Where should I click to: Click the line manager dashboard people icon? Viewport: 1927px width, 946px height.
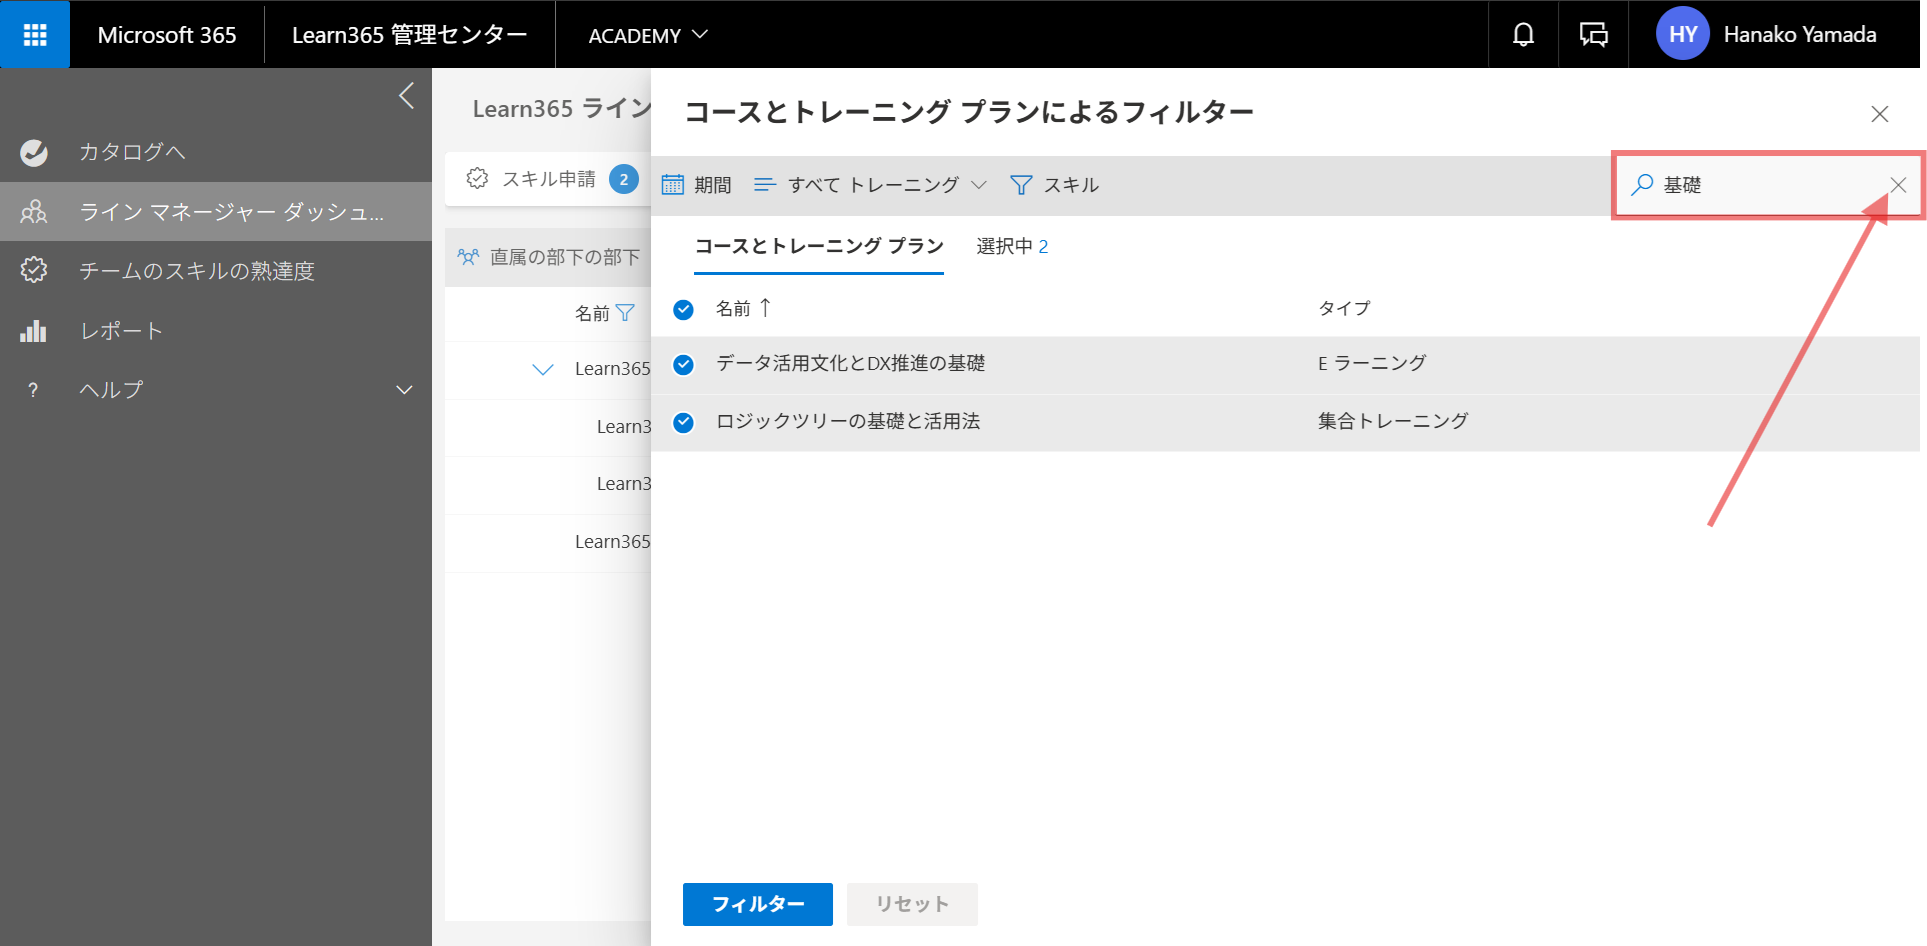(34, 212)
